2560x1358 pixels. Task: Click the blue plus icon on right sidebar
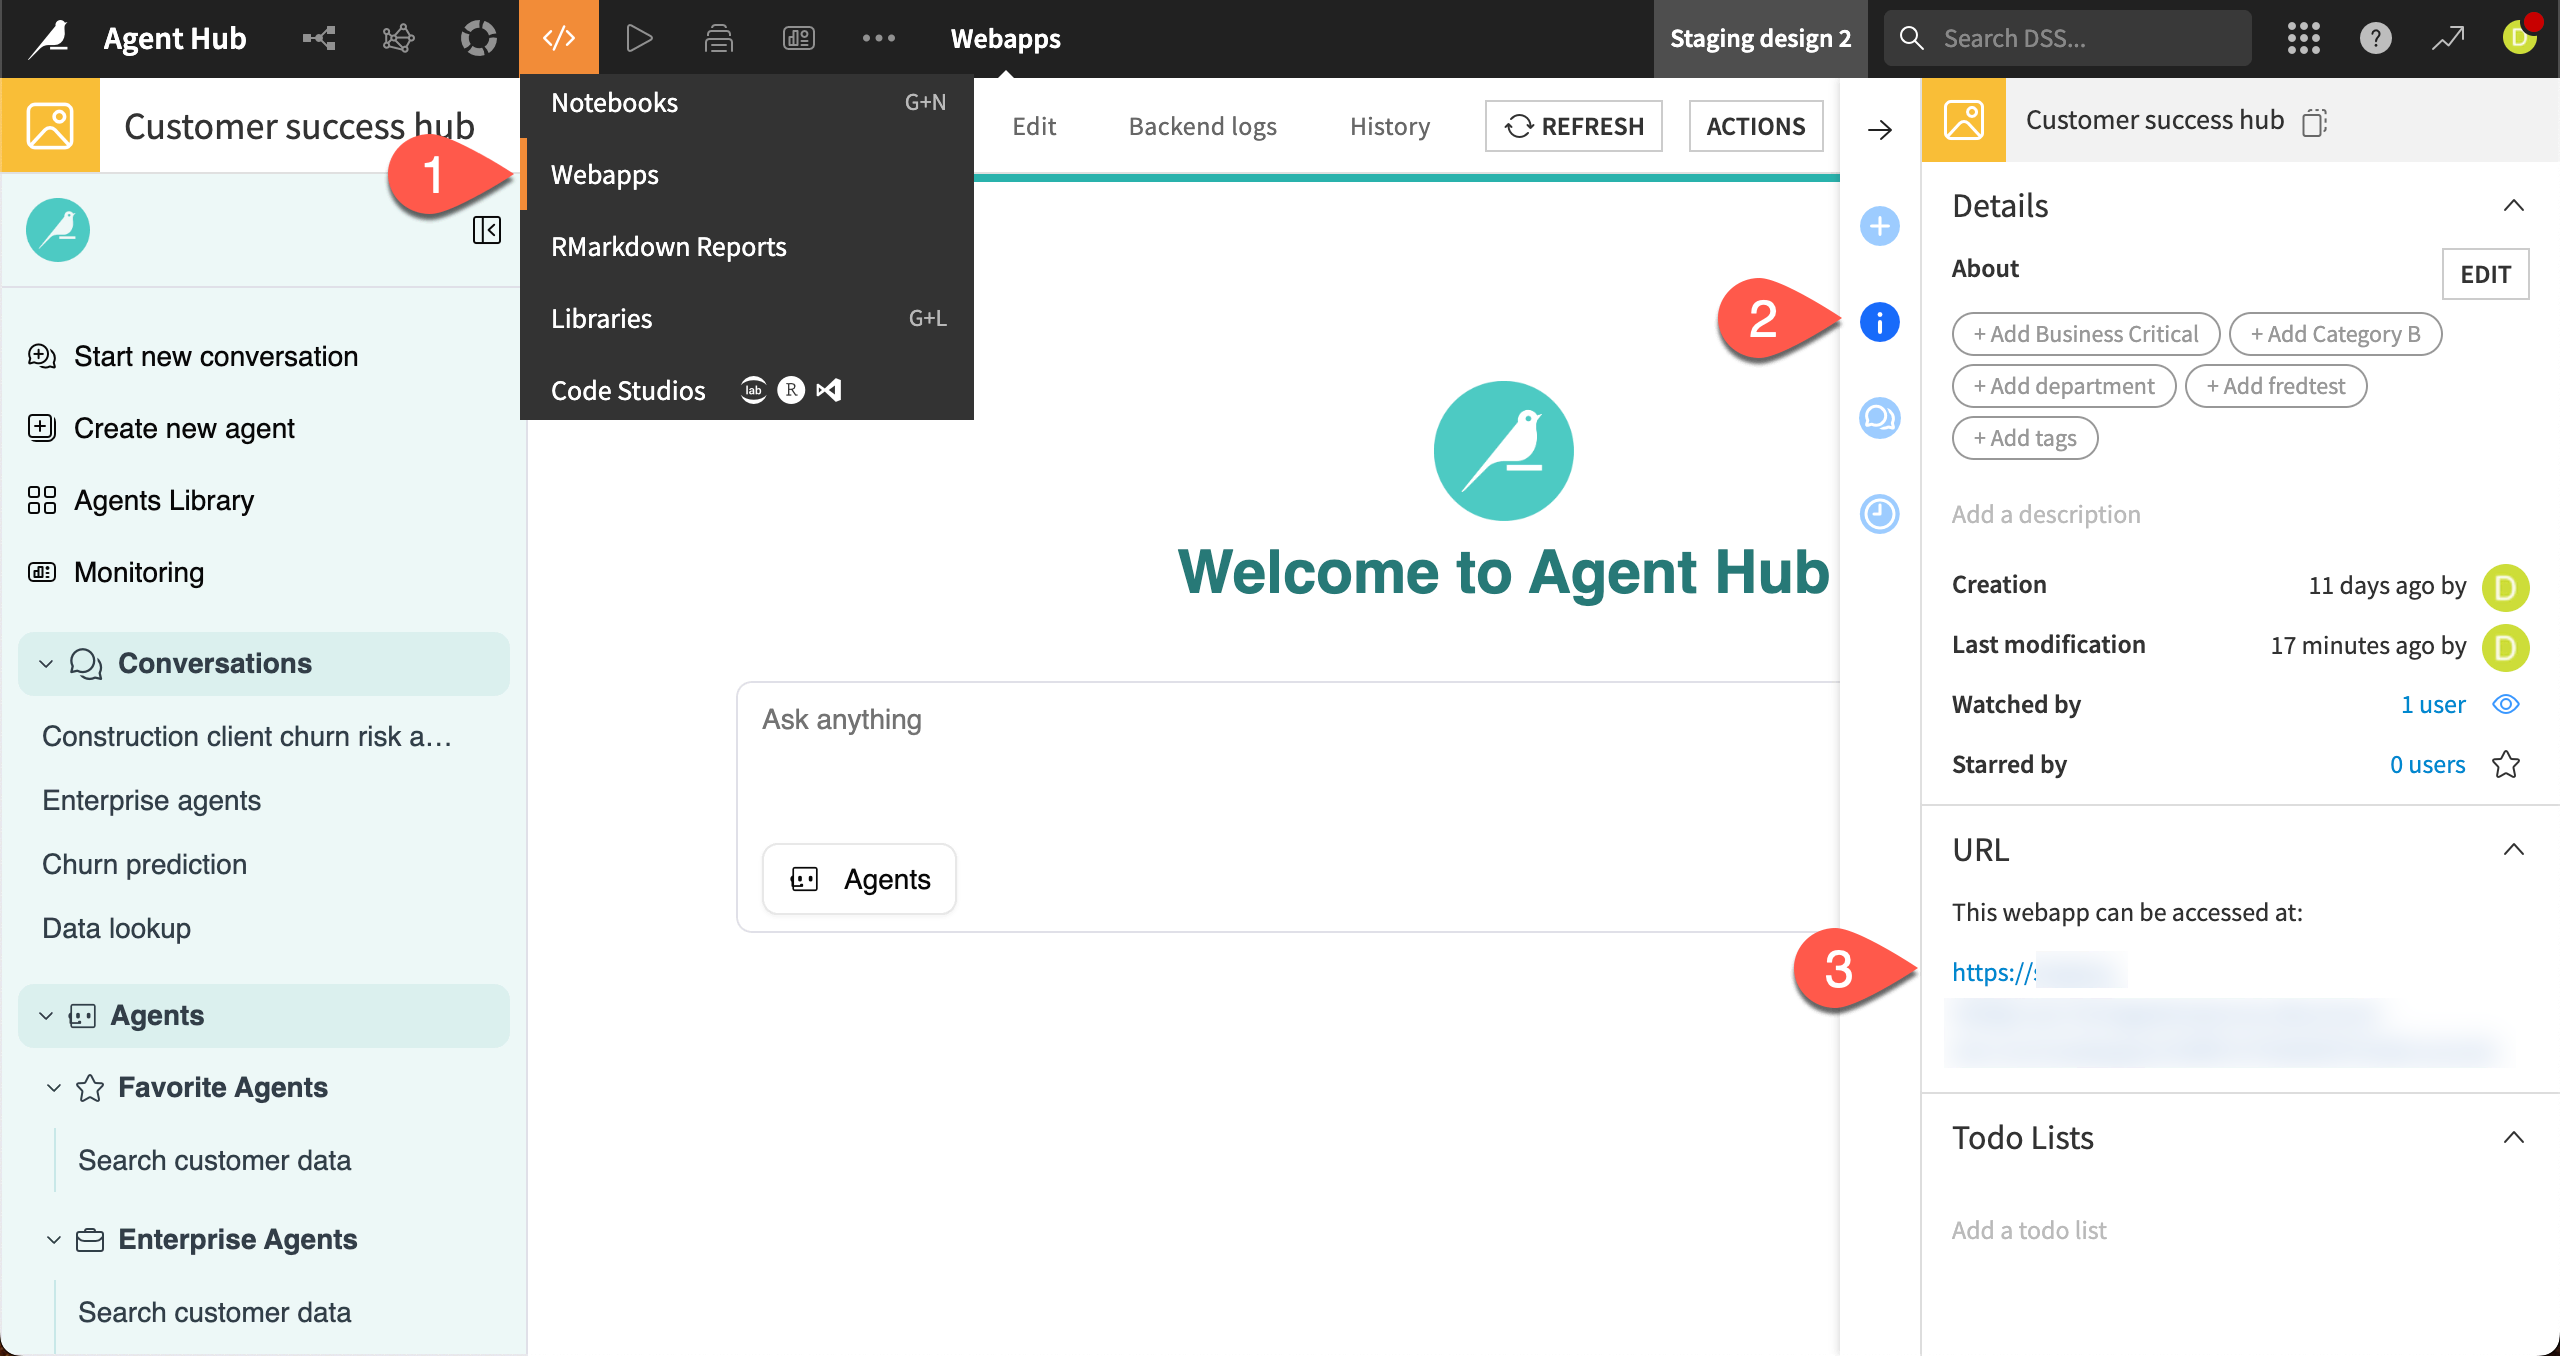[1880, 226]
